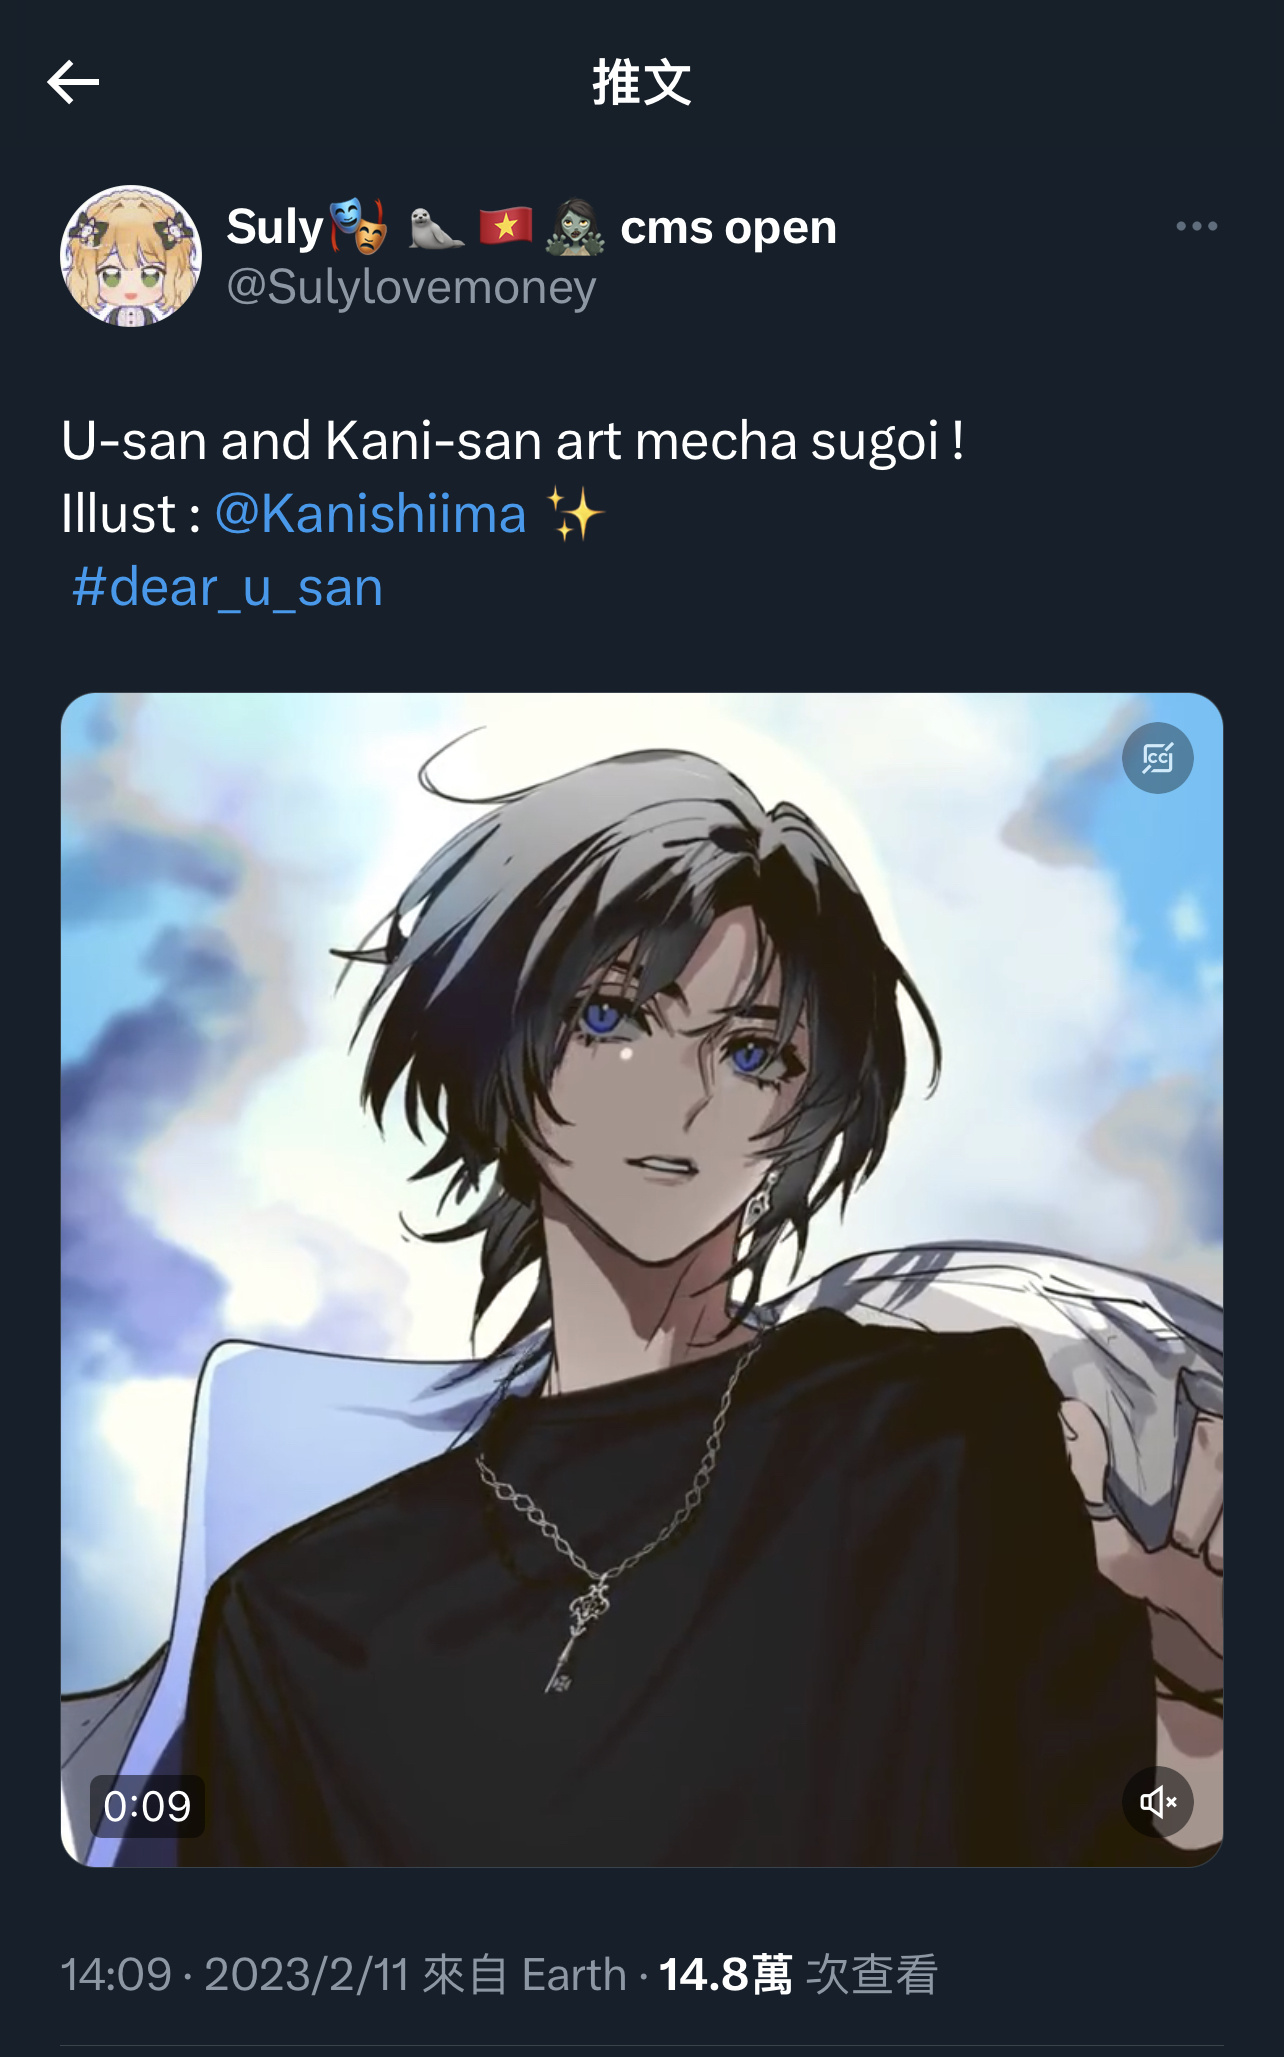Image resolution: width=1284 pixels, height=2057 pixels.
Task: Tap "cms open" in the display name
Action: click(728, 228)
